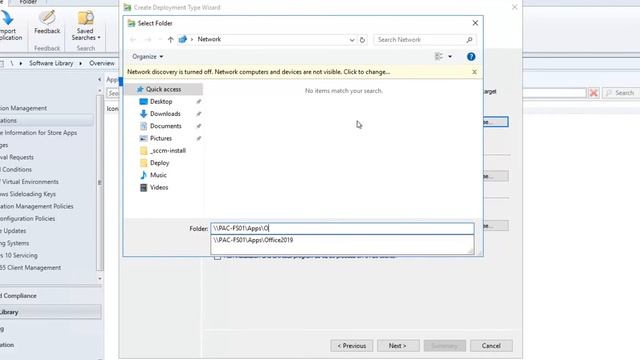This screenshot has width=640, height=360.
Task: Dismiss the network discovery notification bar
Action: [474, 72]
